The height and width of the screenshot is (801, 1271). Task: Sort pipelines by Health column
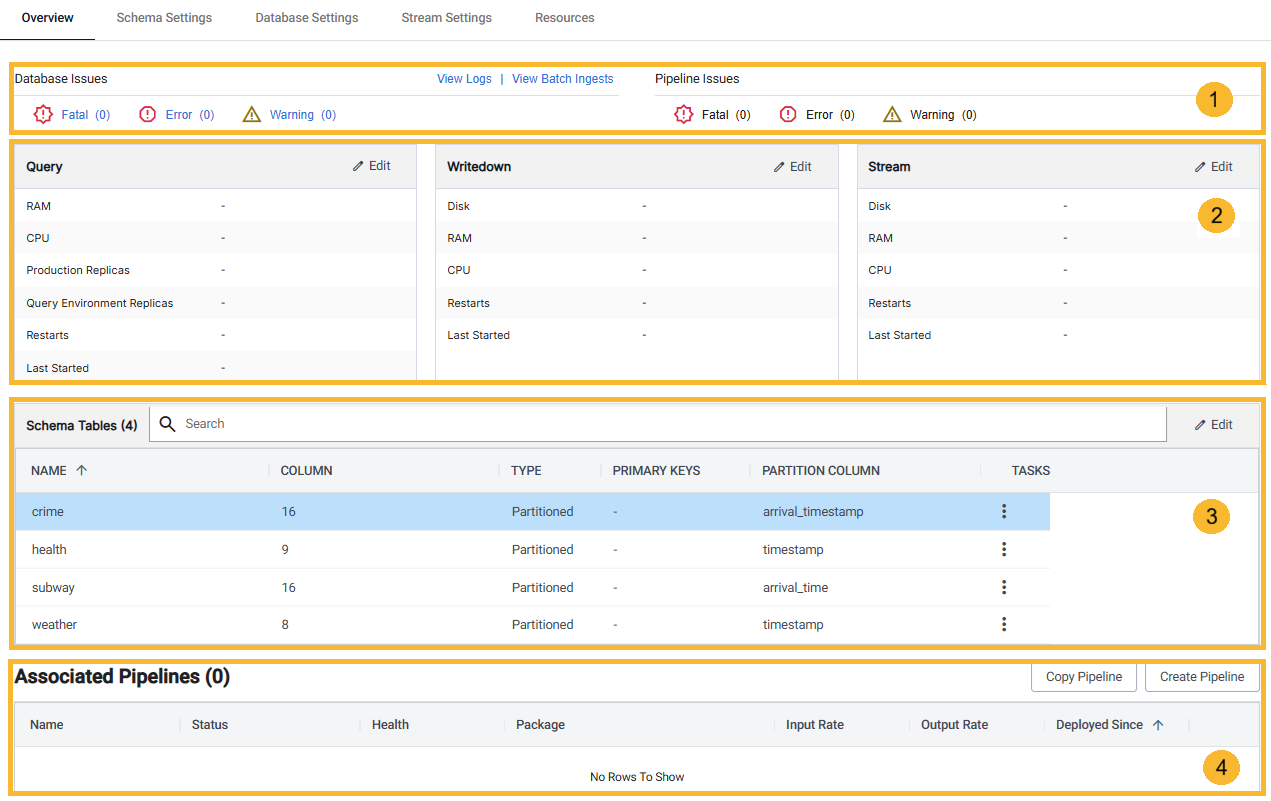390,725
